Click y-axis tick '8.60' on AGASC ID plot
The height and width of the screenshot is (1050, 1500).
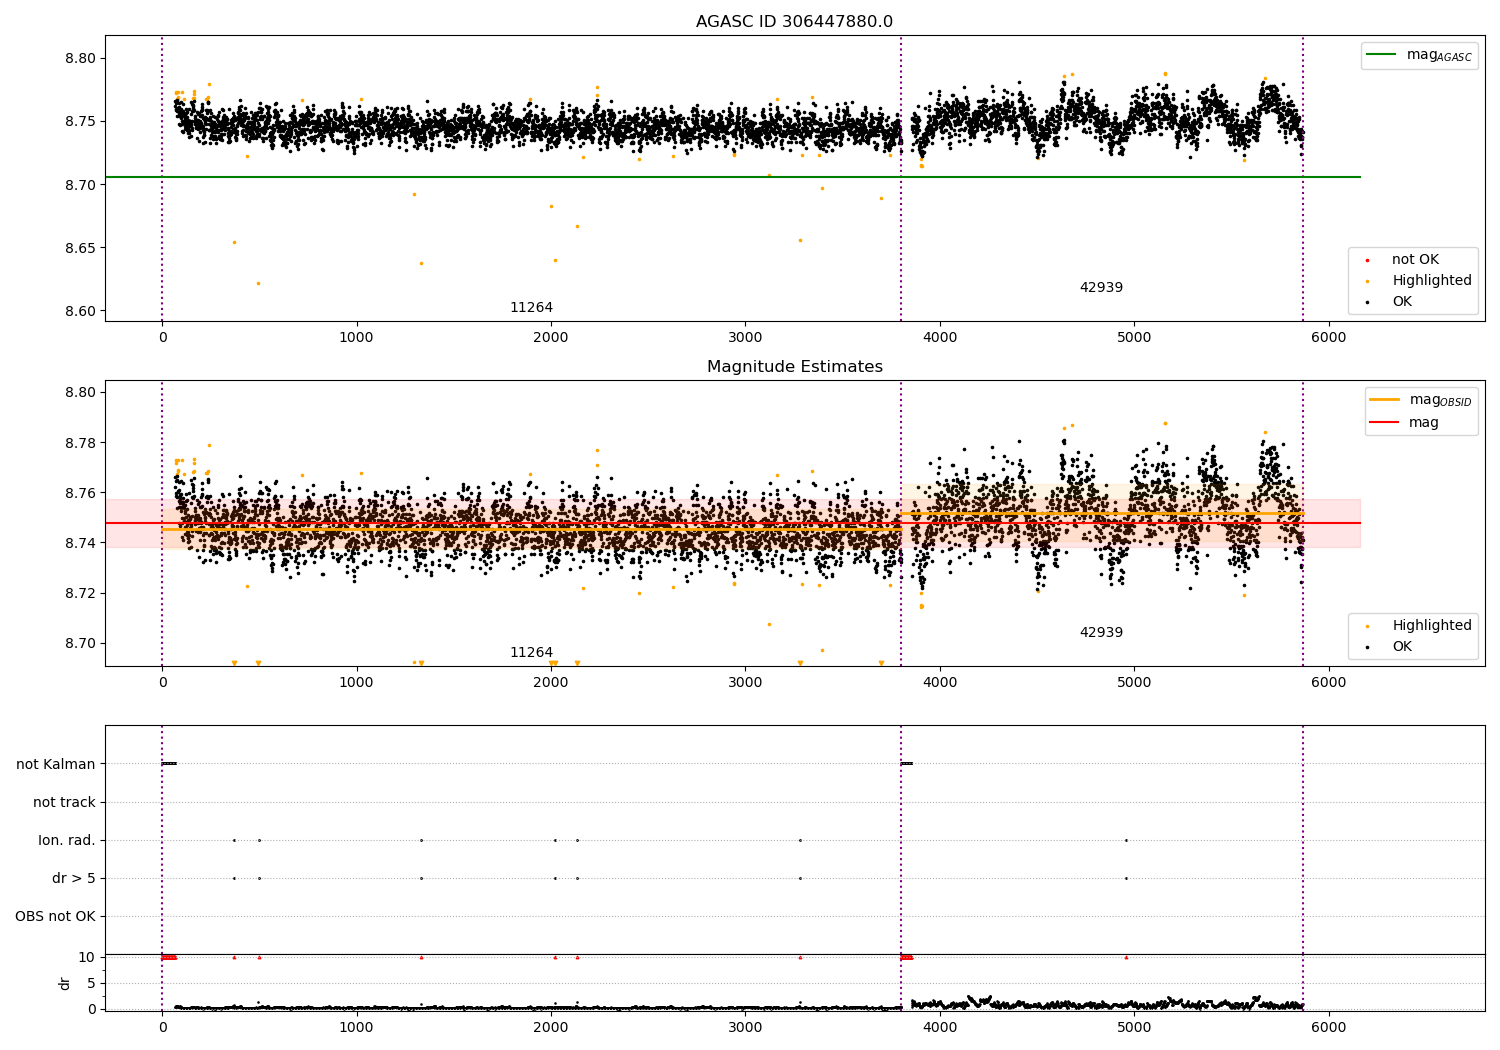[80, 311]
